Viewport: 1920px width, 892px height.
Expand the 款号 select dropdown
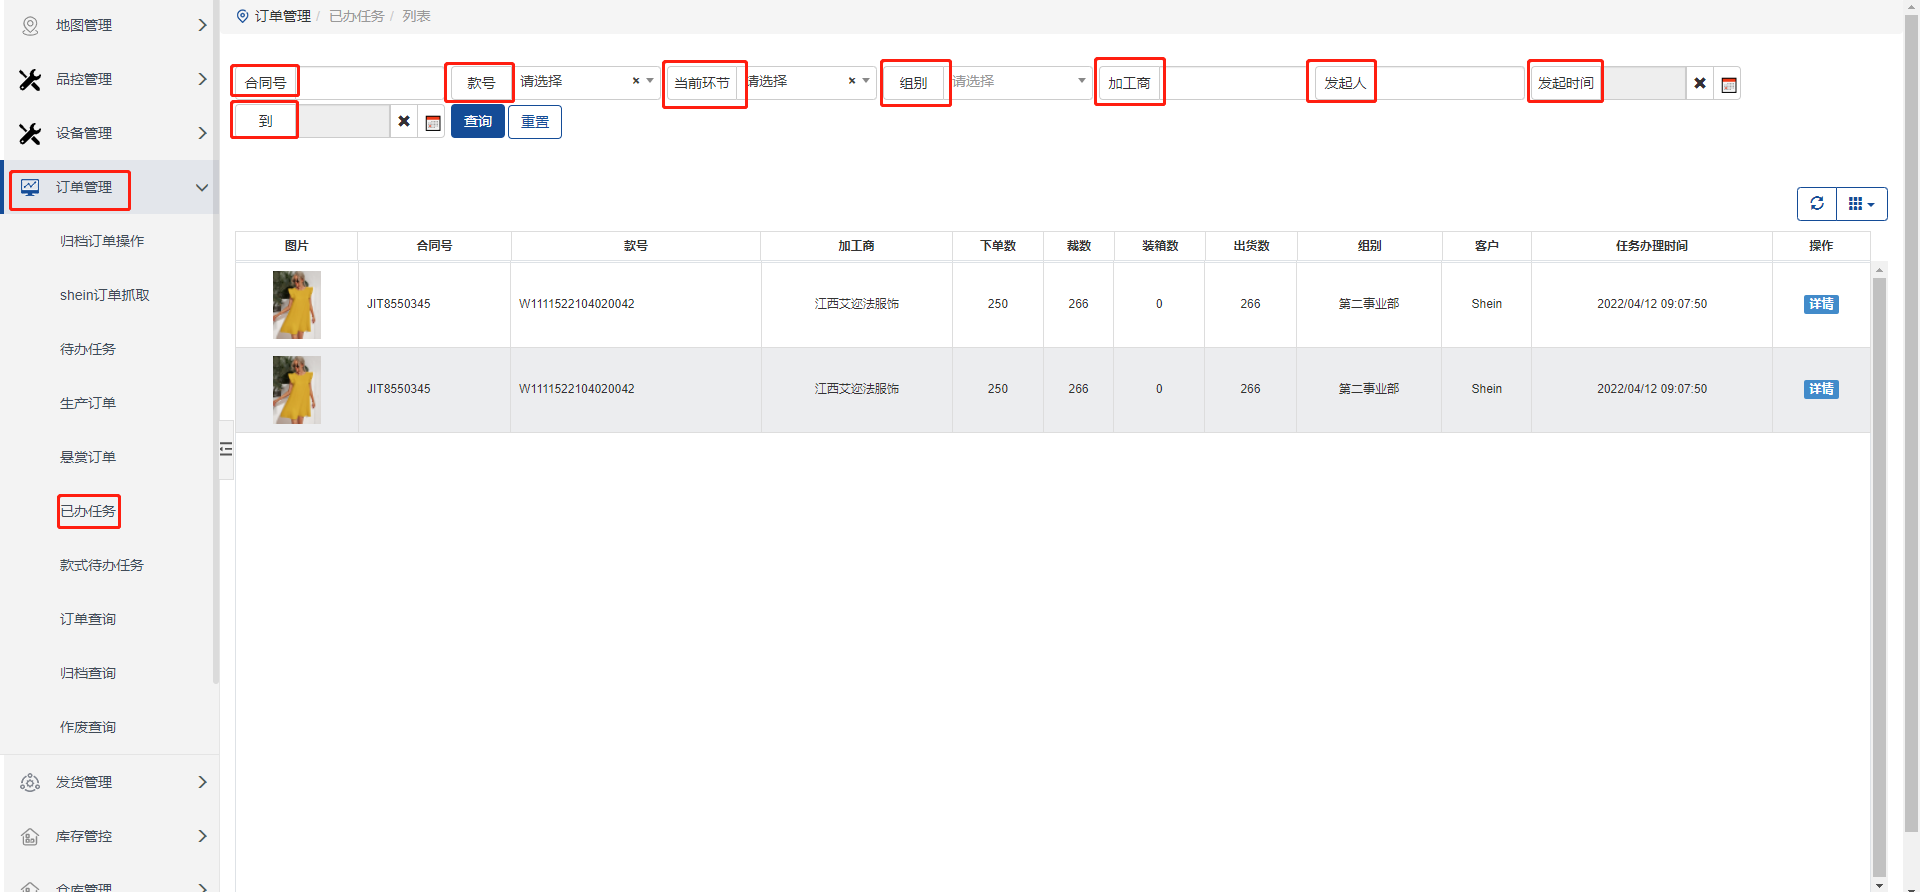[x=650, y=81]
